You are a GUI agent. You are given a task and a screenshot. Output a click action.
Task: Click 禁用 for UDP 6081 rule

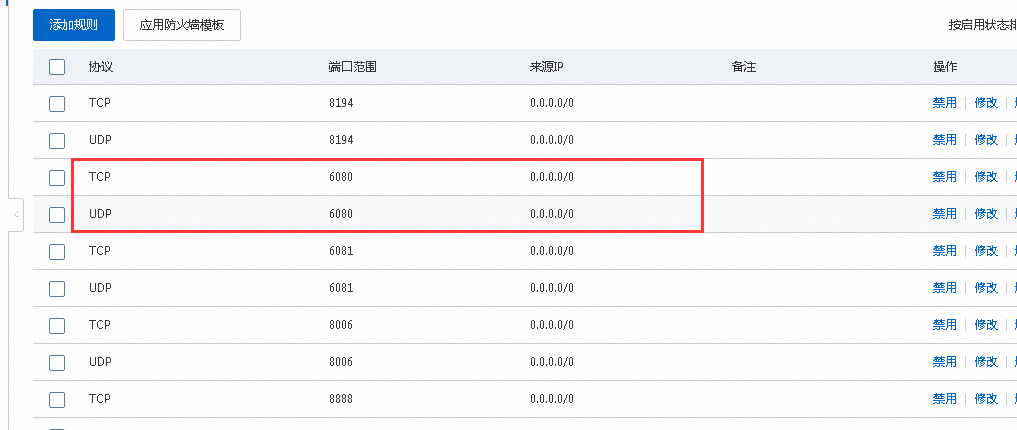944,288
